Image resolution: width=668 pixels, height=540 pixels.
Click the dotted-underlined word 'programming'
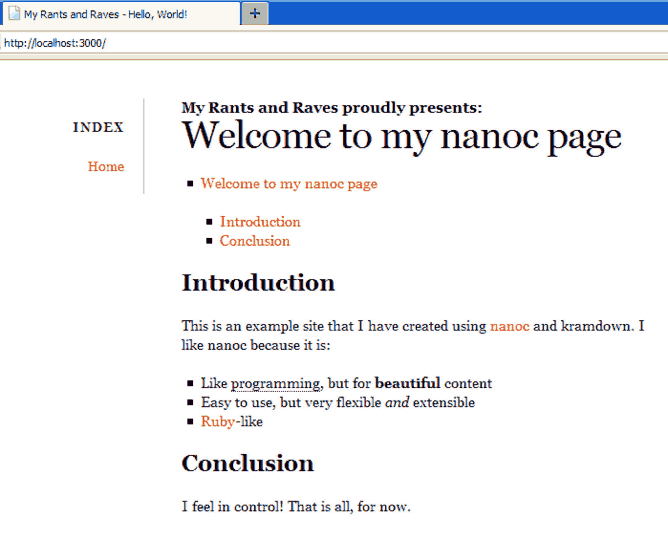click(275, 384)
